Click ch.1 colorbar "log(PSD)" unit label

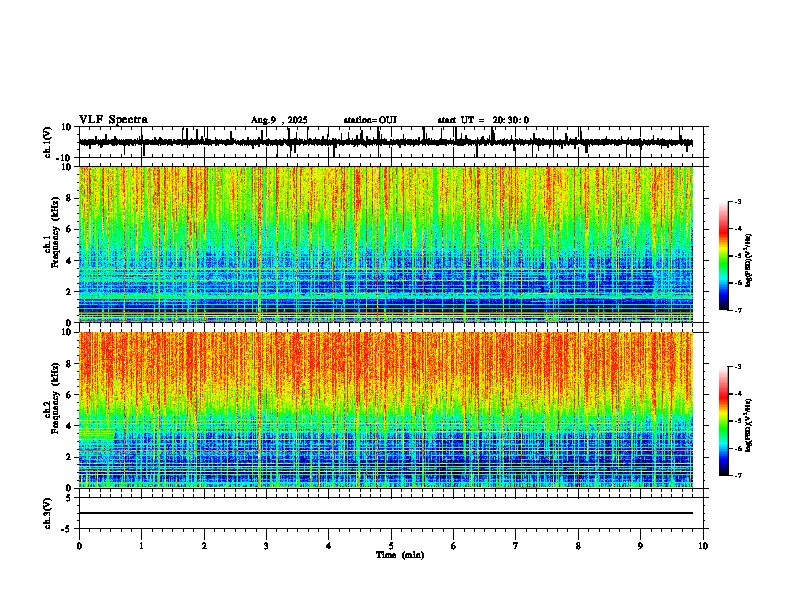749,261
